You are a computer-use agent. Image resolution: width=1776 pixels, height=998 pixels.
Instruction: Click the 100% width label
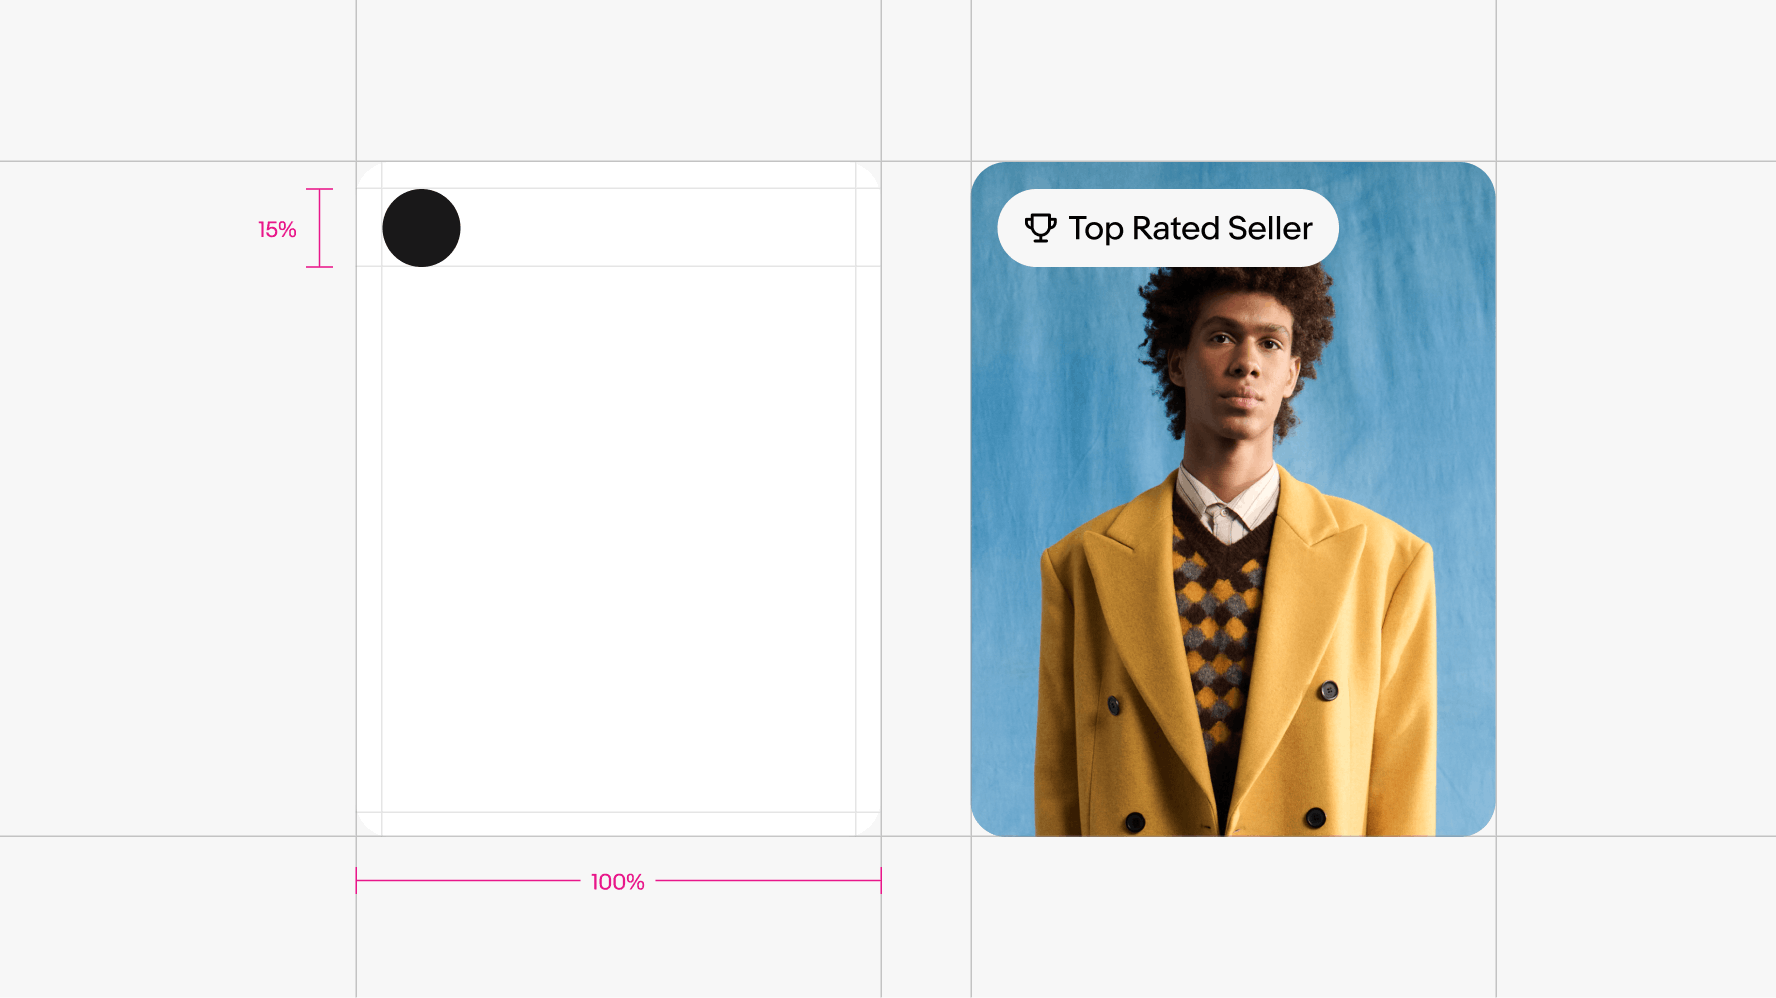click(617, 882)
